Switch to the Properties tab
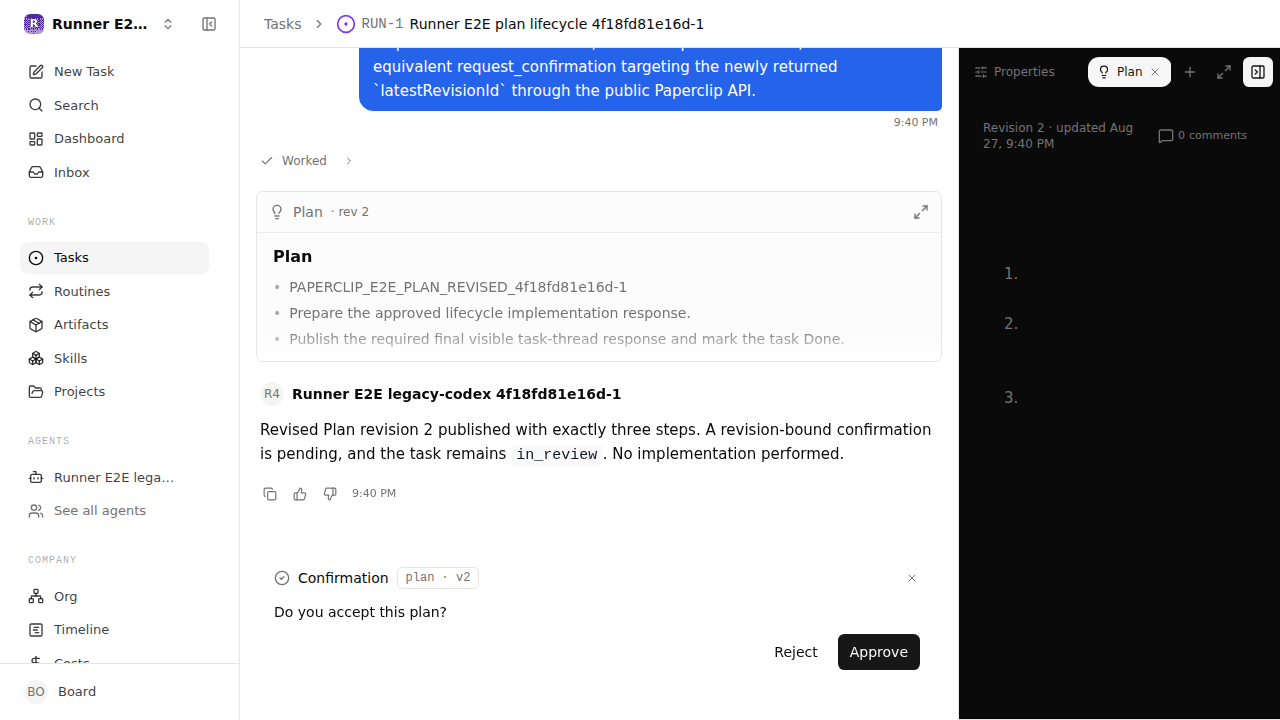This screenshot has width=1280, height=720. pos(1015,72)
